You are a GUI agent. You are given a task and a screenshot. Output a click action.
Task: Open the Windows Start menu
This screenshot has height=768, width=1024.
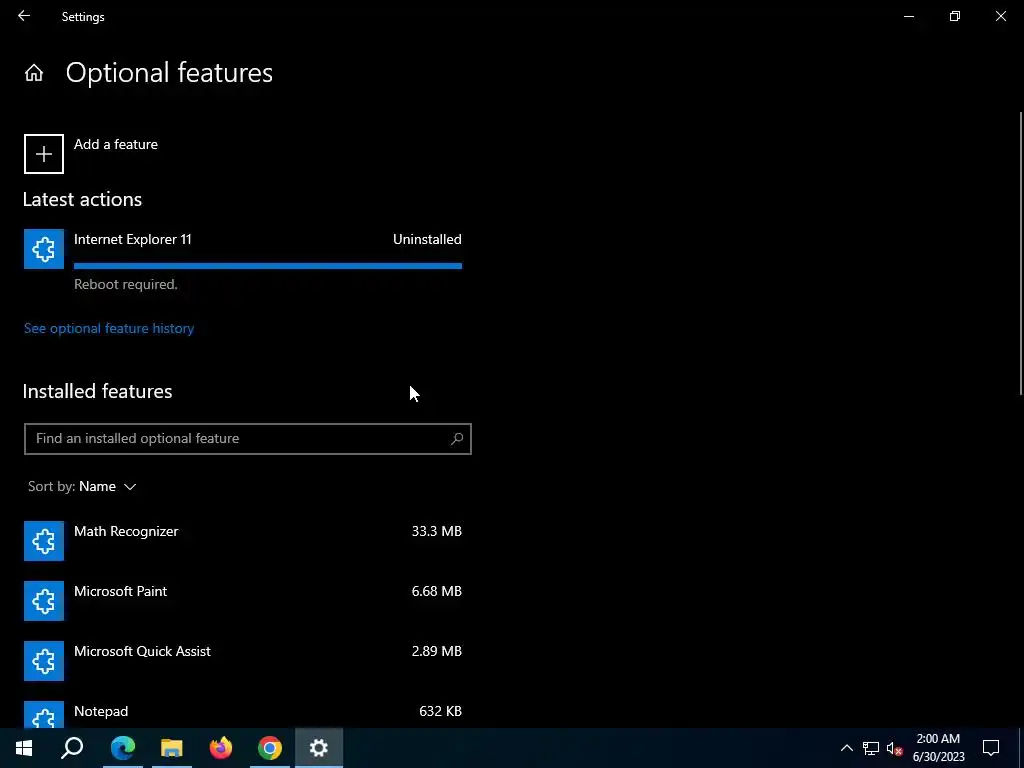tap(24, 748)
